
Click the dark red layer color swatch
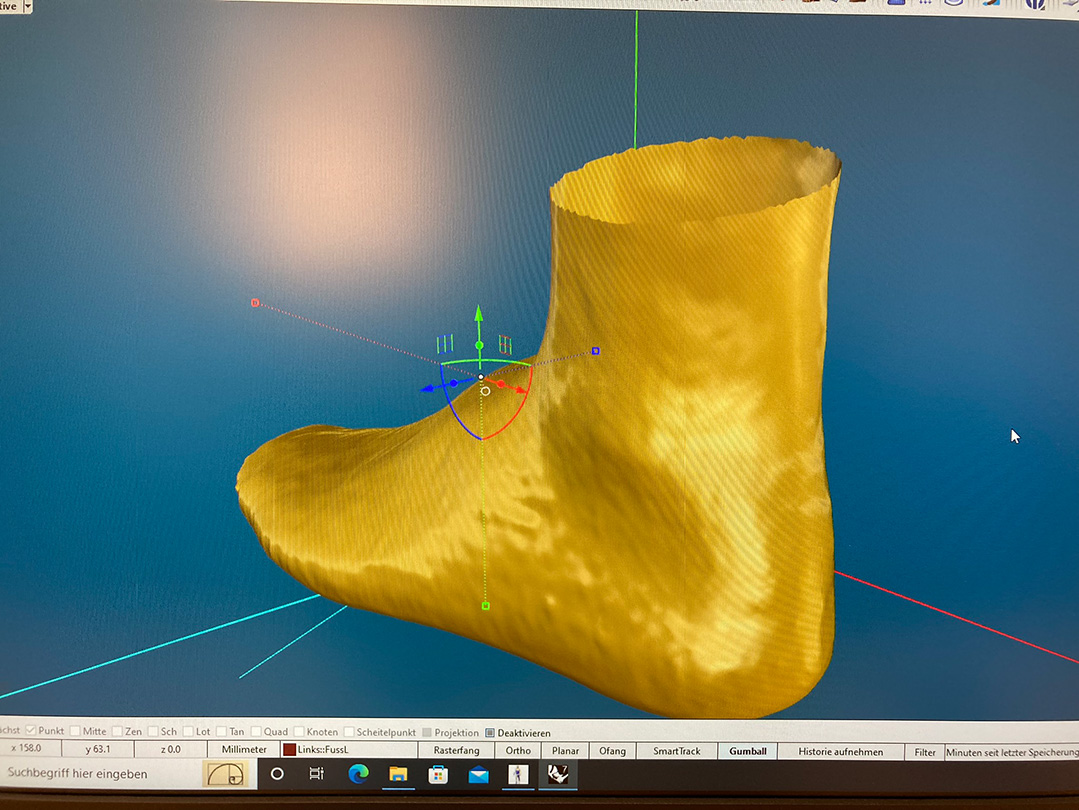(290, 749)
